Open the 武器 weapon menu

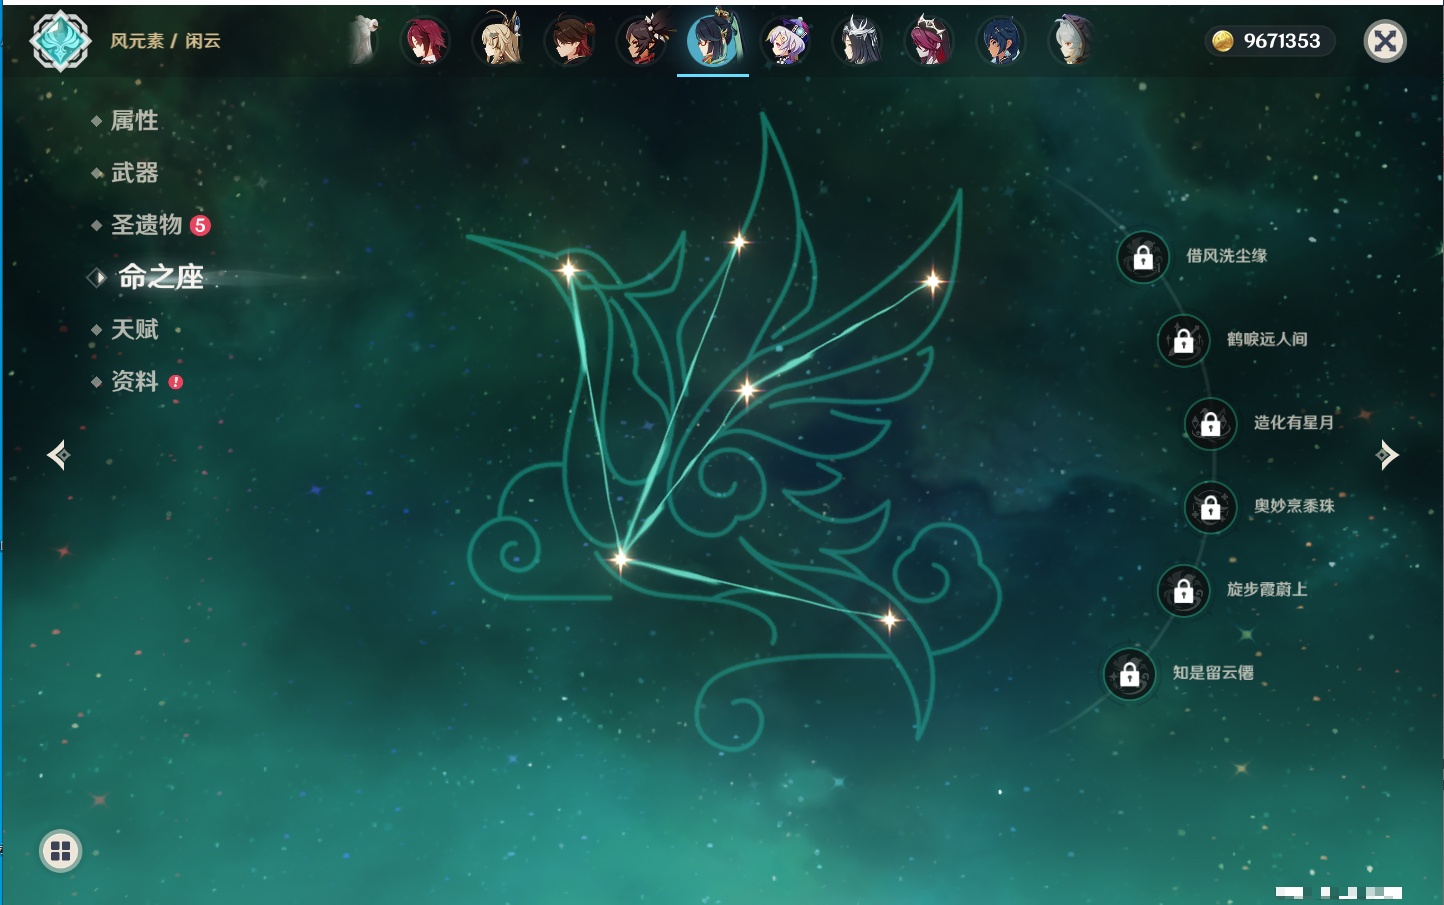[x=134, y=173]
